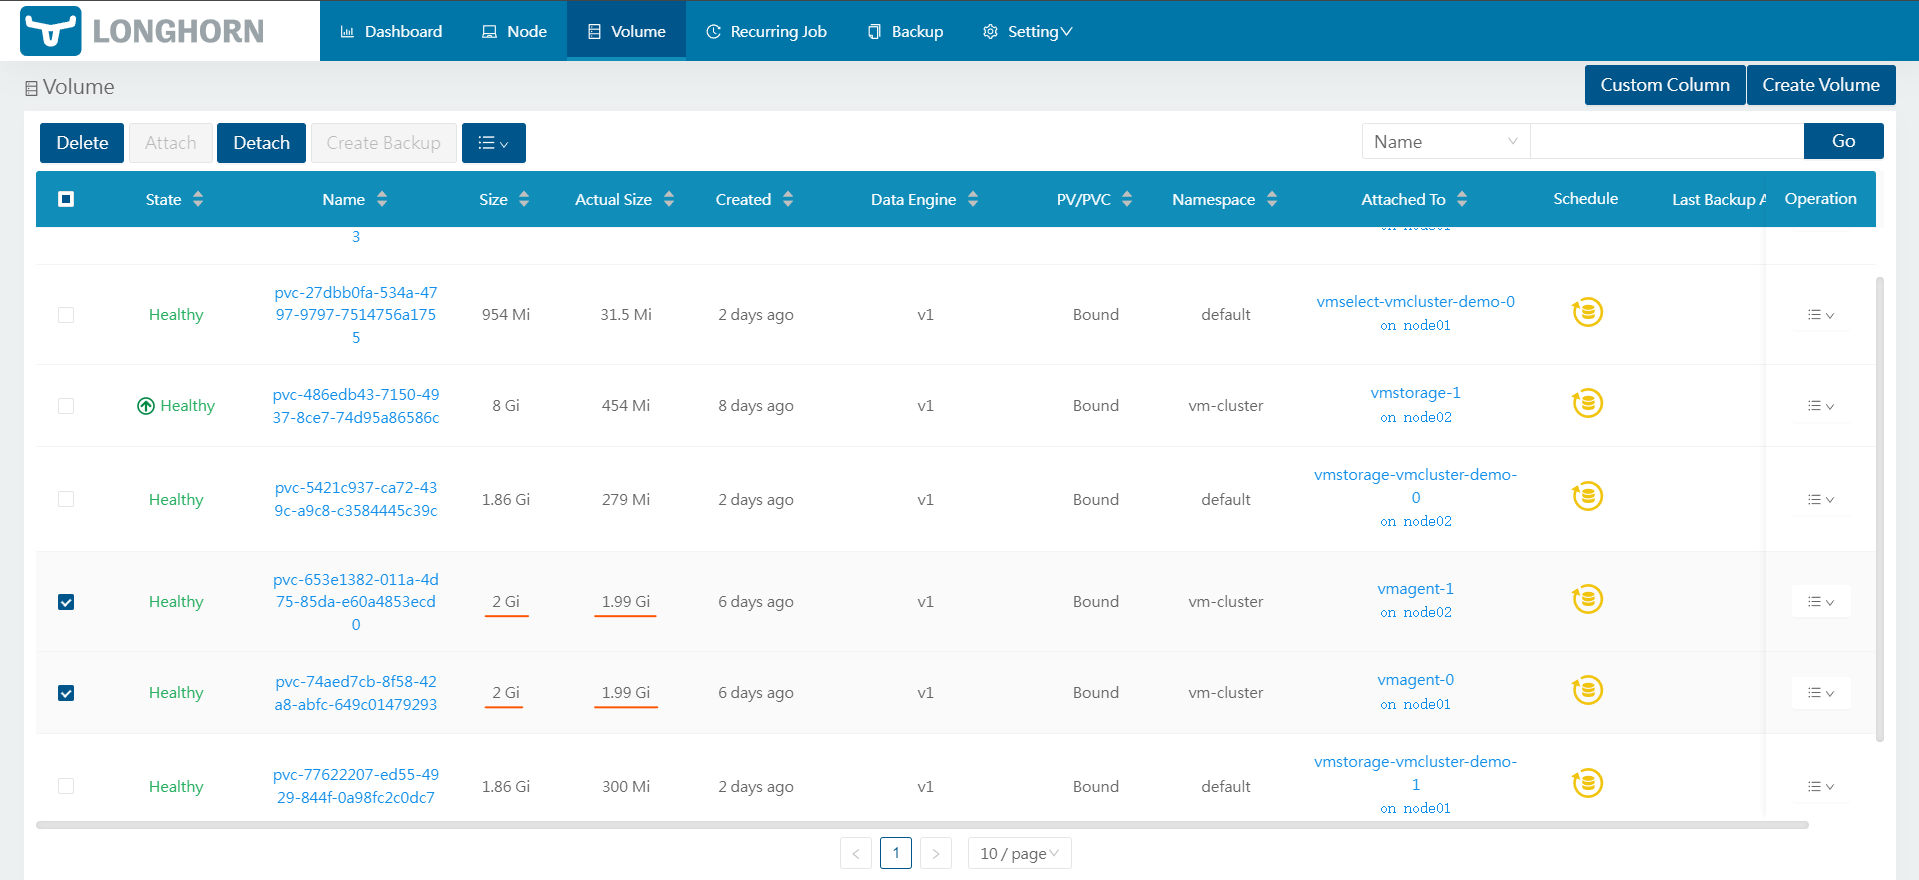Viewport: 1919px width, 880px height.
Task: Click schedule icon for vmagent-0 volume
Action: click(1587, 691)
